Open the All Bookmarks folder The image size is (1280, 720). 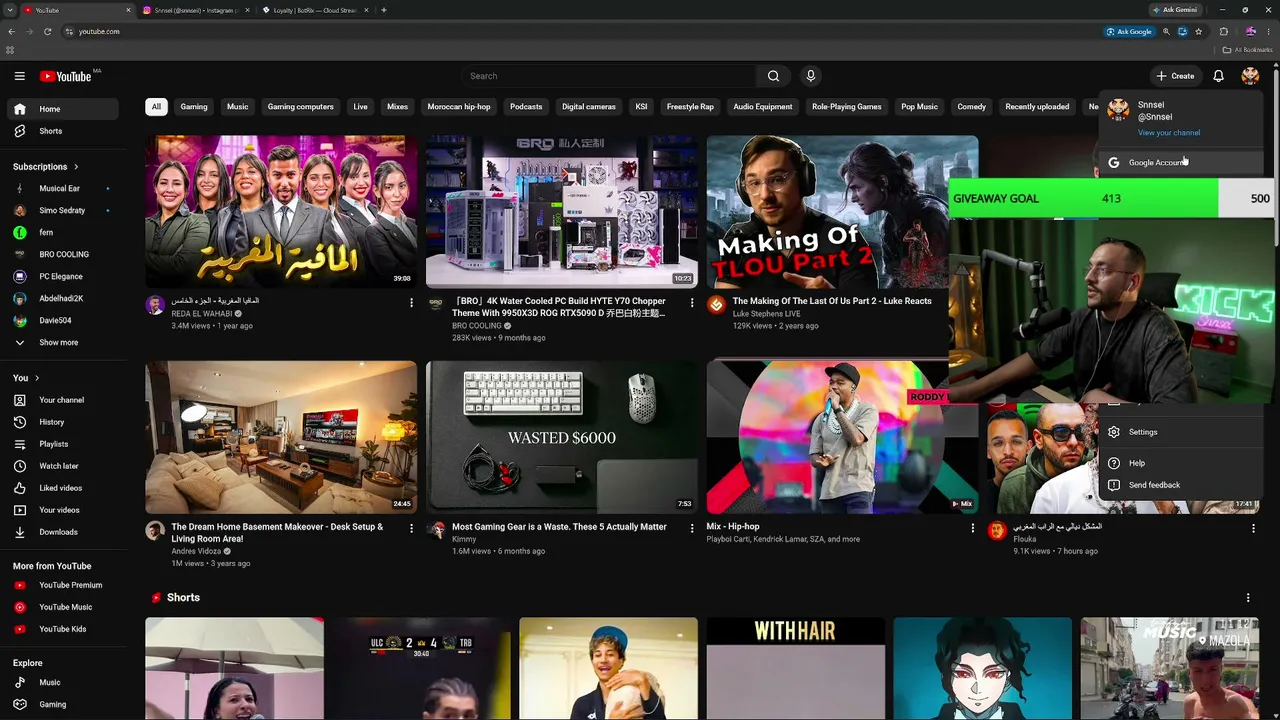[1248, 50]
